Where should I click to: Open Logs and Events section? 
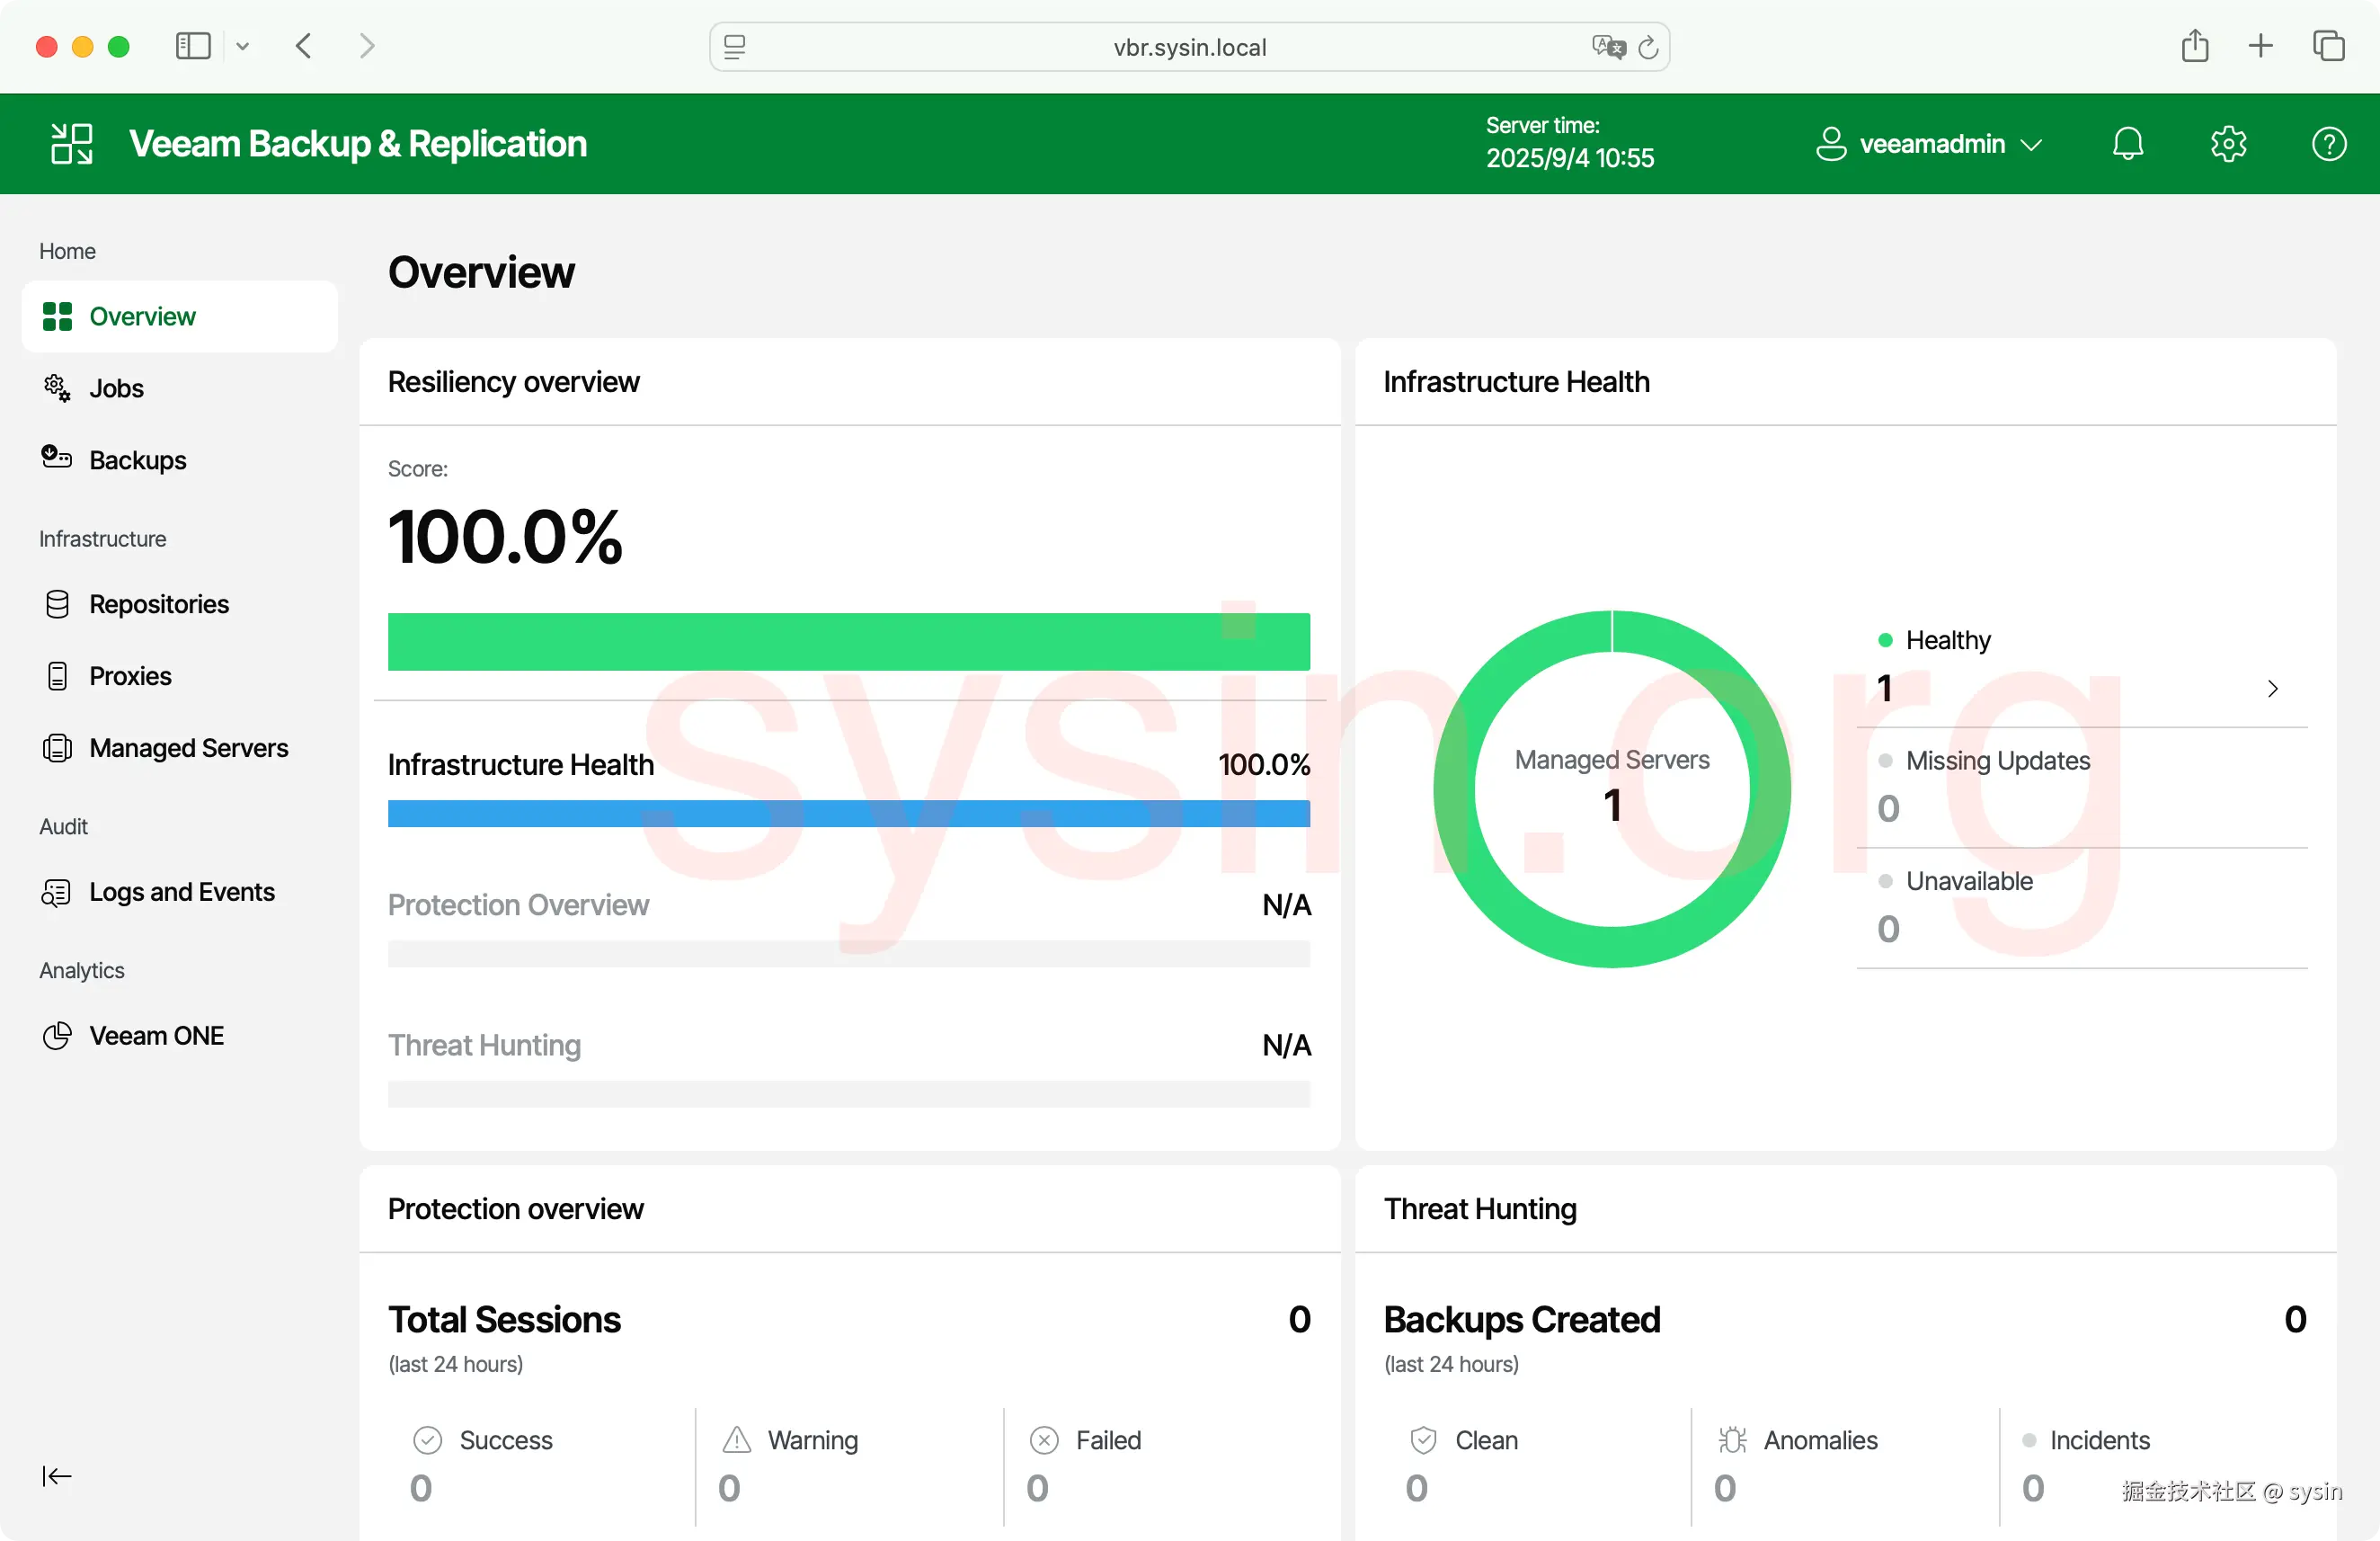point(181,891)
